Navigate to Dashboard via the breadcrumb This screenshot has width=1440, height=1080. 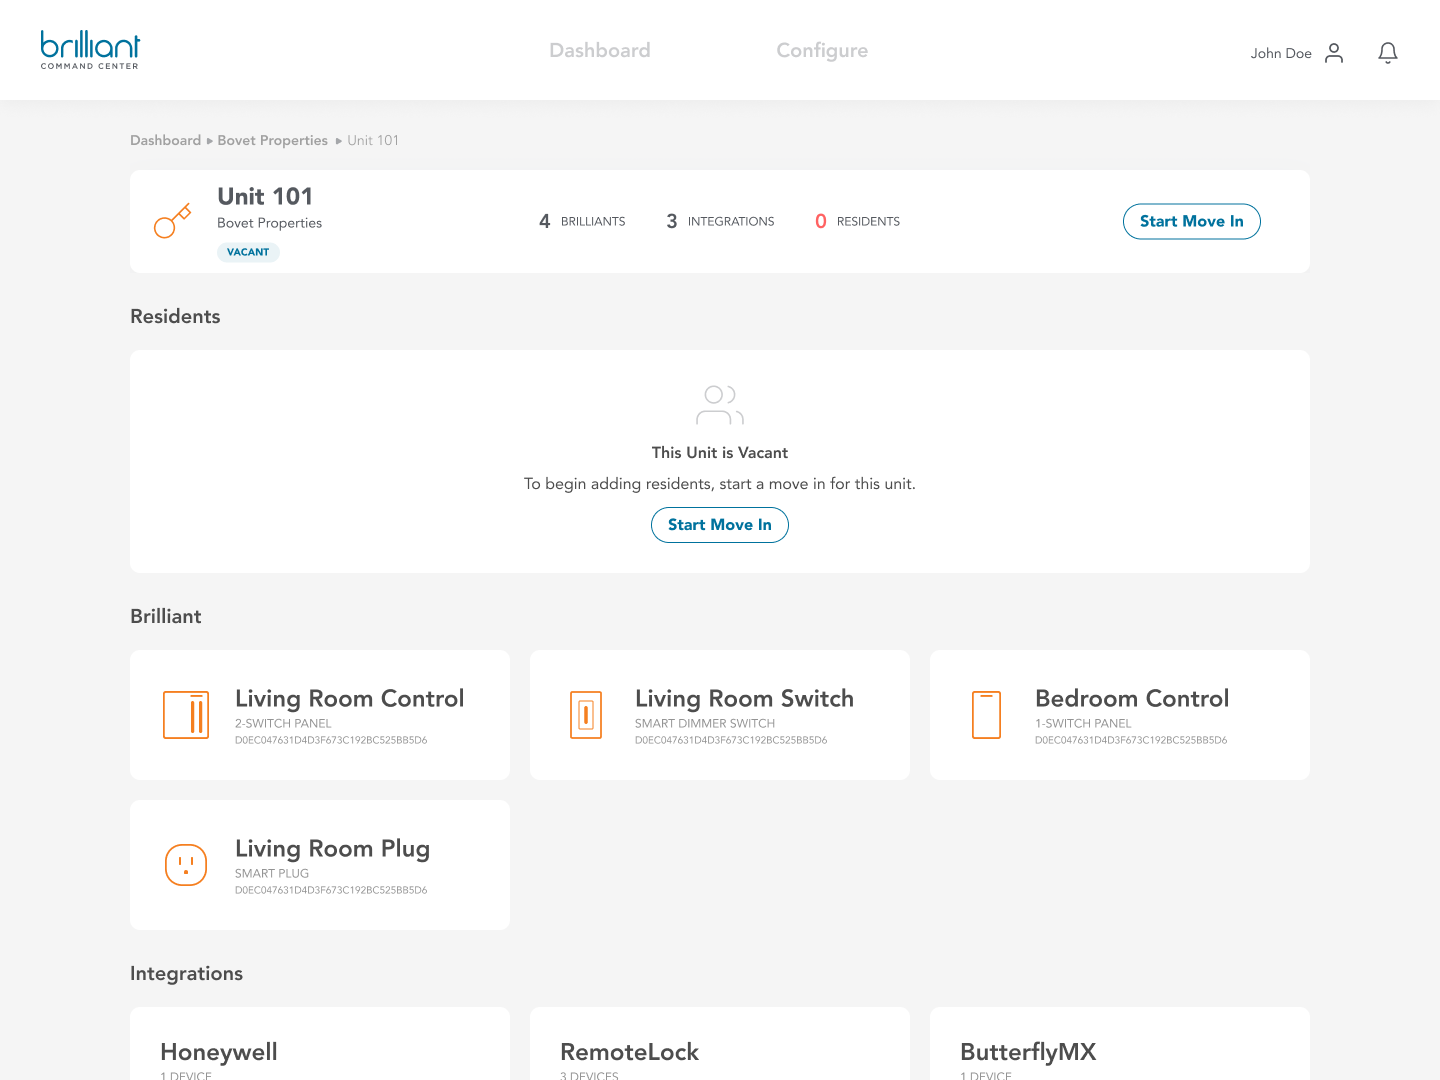[x=165, y=140]
